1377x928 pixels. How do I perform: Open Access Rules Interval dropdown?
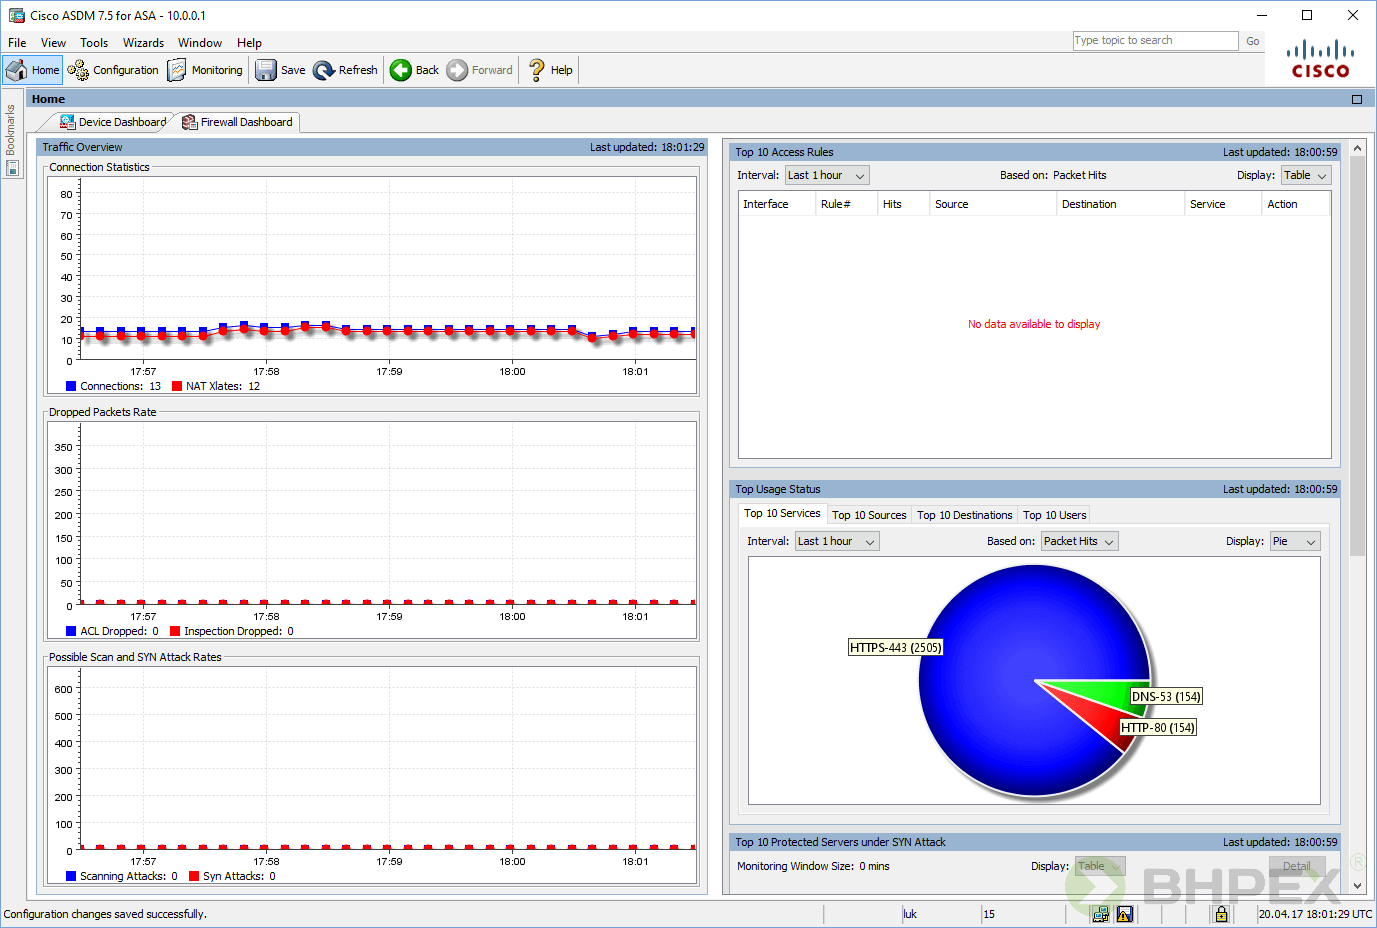[827, 175]
